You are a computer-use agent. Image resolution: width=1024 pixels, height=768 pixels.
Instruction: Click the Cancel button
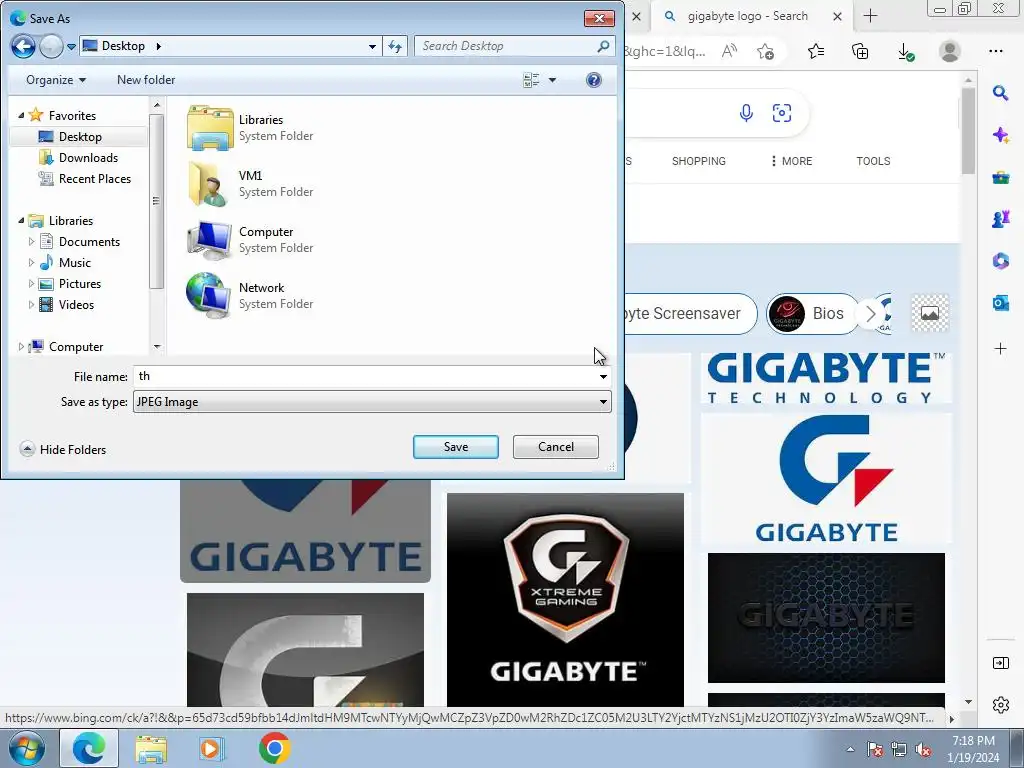(556, 447)
